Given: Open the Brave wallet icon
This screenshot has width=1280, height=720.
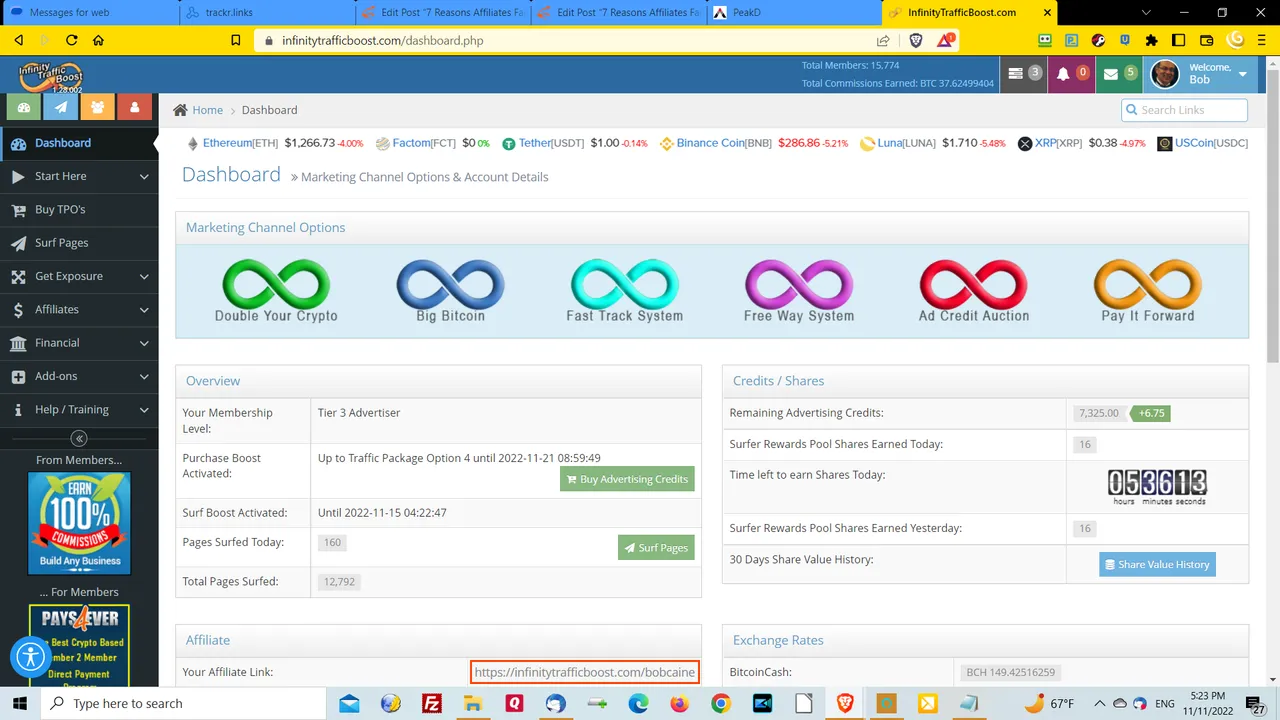Looking at the screenshot, I should pyautogui.click(x=1206, y=40).
